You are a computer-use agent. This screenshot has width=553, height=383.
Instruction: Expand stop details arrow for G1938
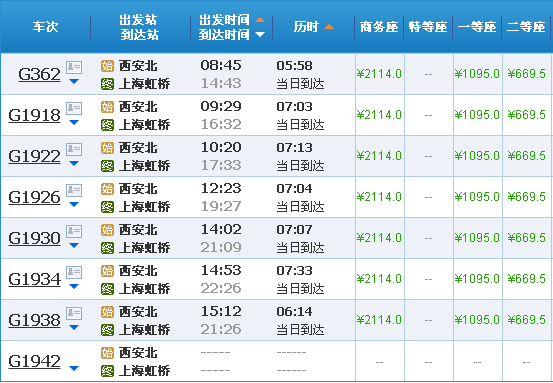(x=74, y=327)
